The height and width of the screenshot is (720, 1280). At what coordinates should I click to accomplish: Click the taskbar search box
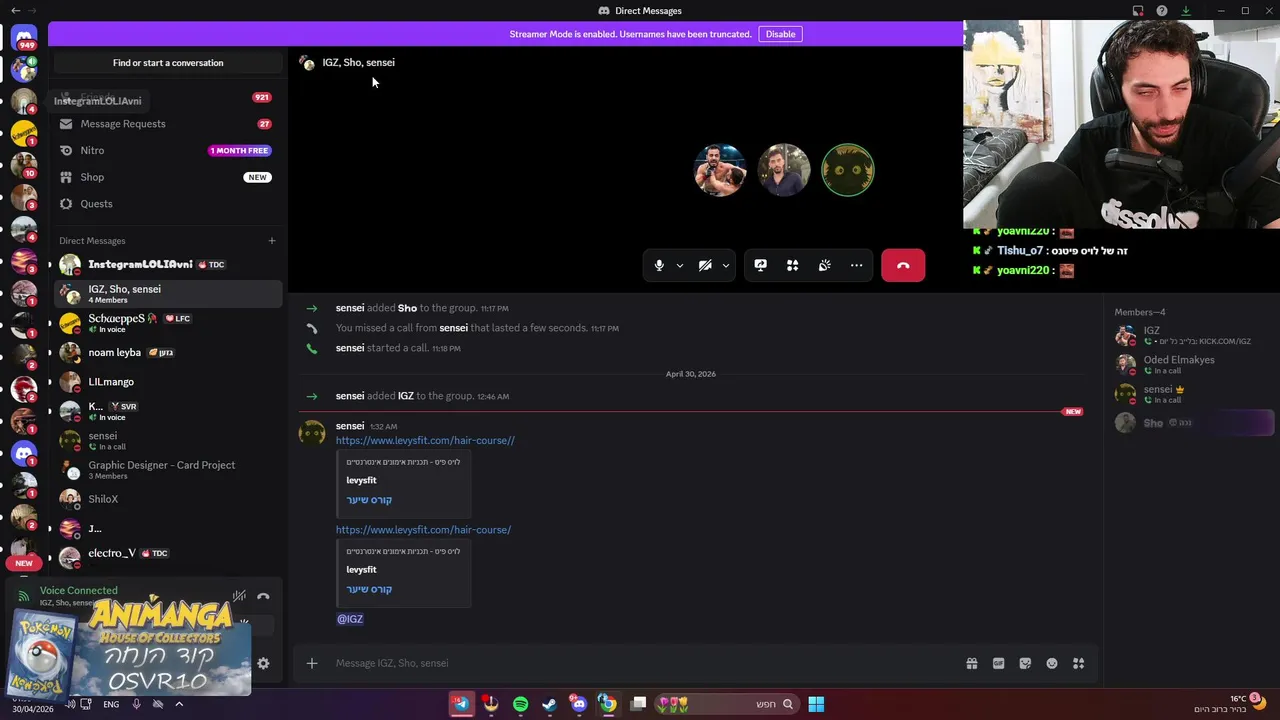(727, 704)
